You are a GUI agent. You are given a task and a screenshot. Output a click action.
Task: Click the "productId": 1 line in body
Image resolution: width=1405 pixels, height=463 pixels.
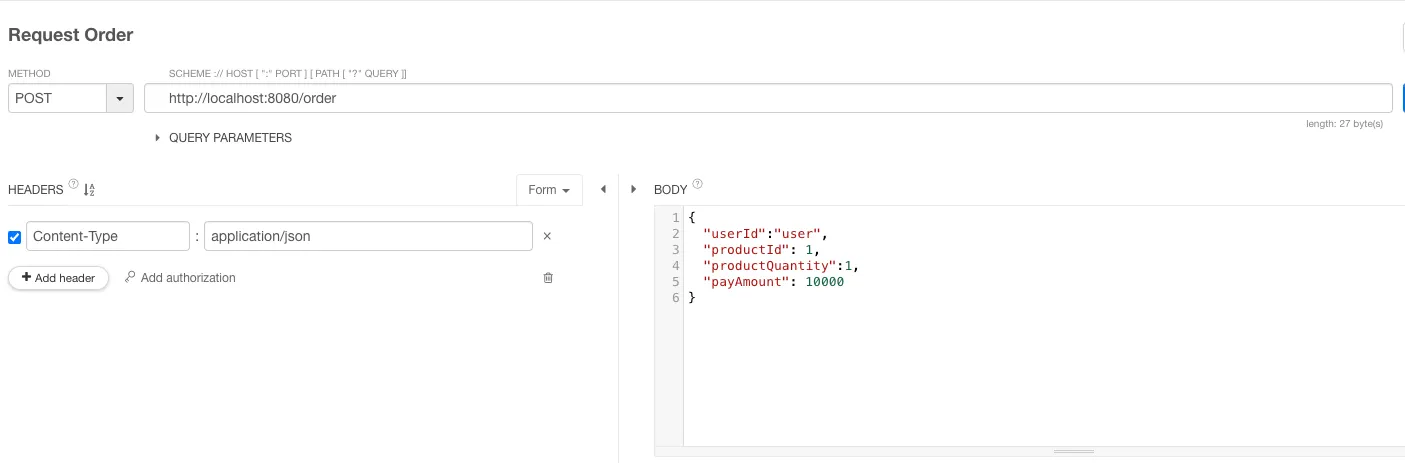click(761, 249)
